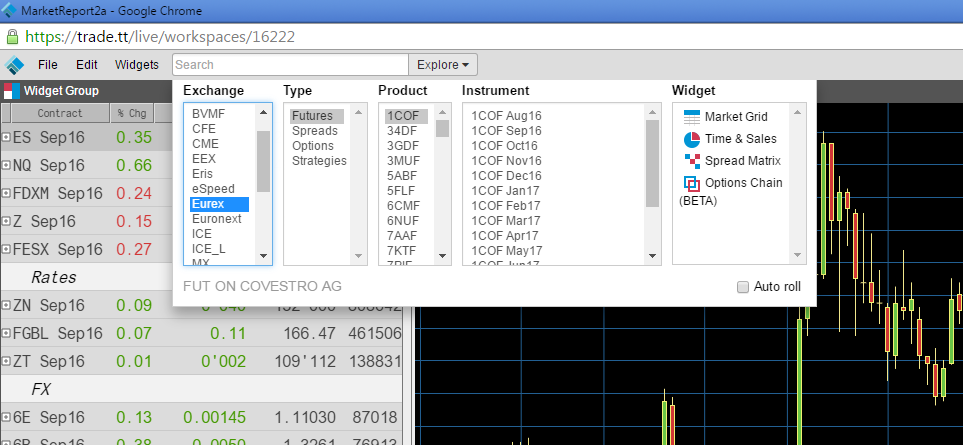Image resolution: width=963 pixels, height=445 pixels.
Task: Select ICE in the Exchange list
Action: [201, 234]
